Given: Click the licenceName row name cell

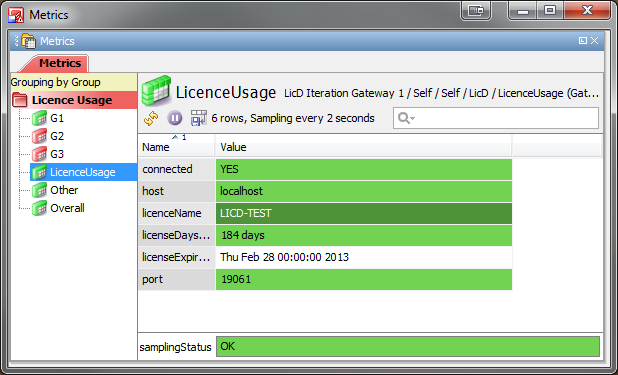Looking at the screenshot, I should pyautogui.click(x=176, y=213).
